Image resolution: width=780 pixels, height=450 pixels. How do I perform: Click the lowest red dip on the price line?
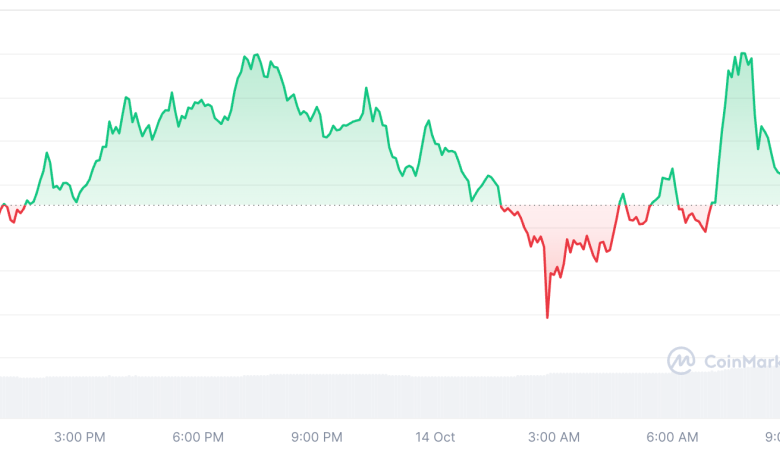click(547, 317)
